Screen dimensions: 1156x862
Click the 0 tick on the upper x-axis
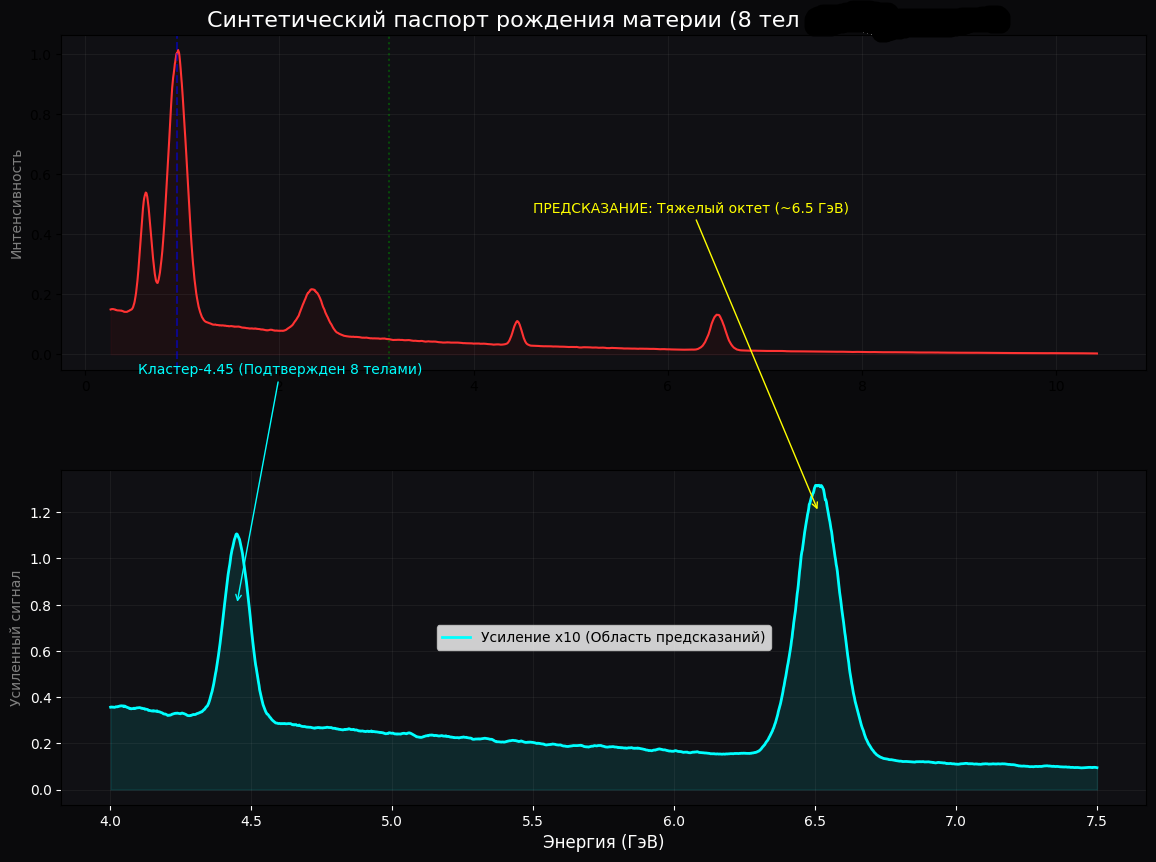86,386
